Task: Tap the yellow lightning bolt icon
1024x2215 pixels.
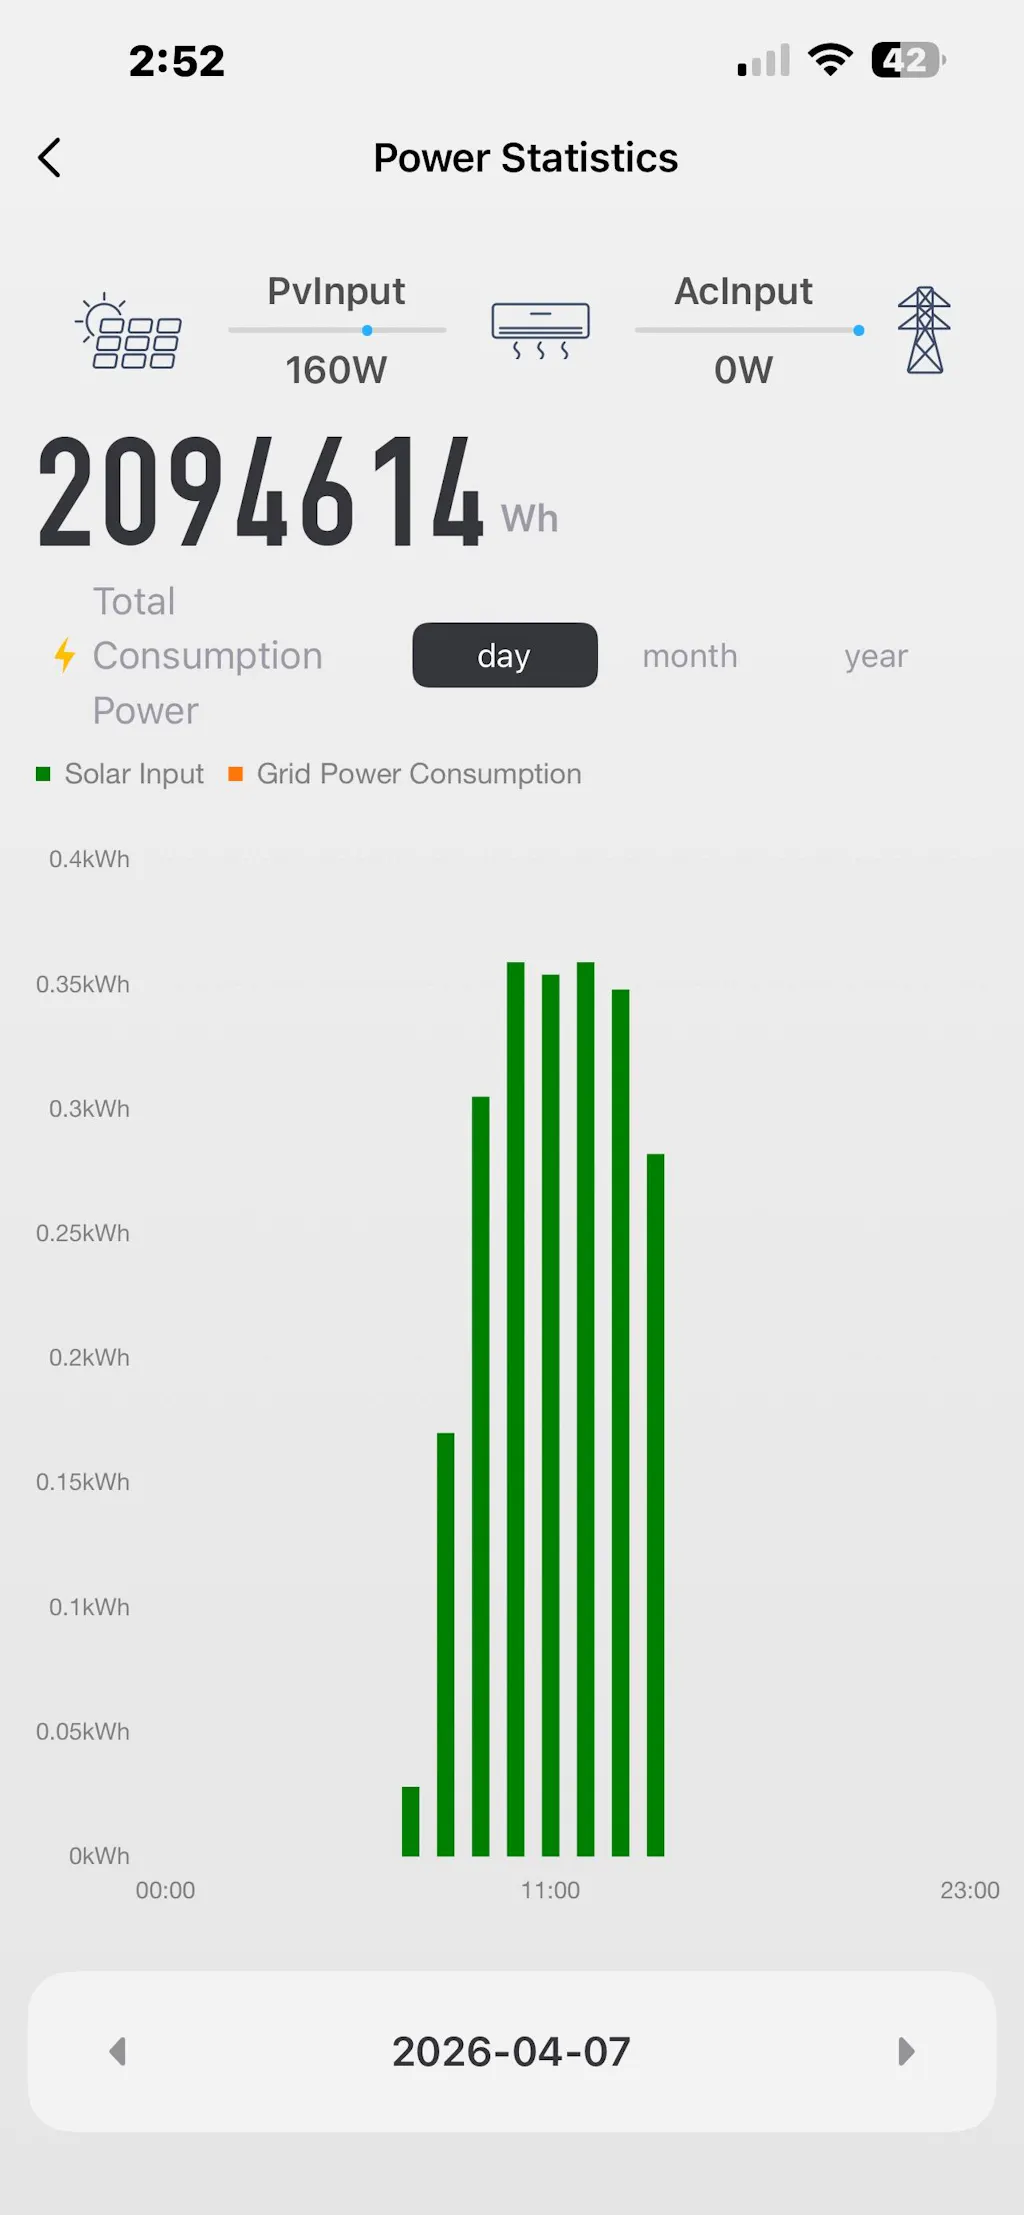Action: point(65,656)
